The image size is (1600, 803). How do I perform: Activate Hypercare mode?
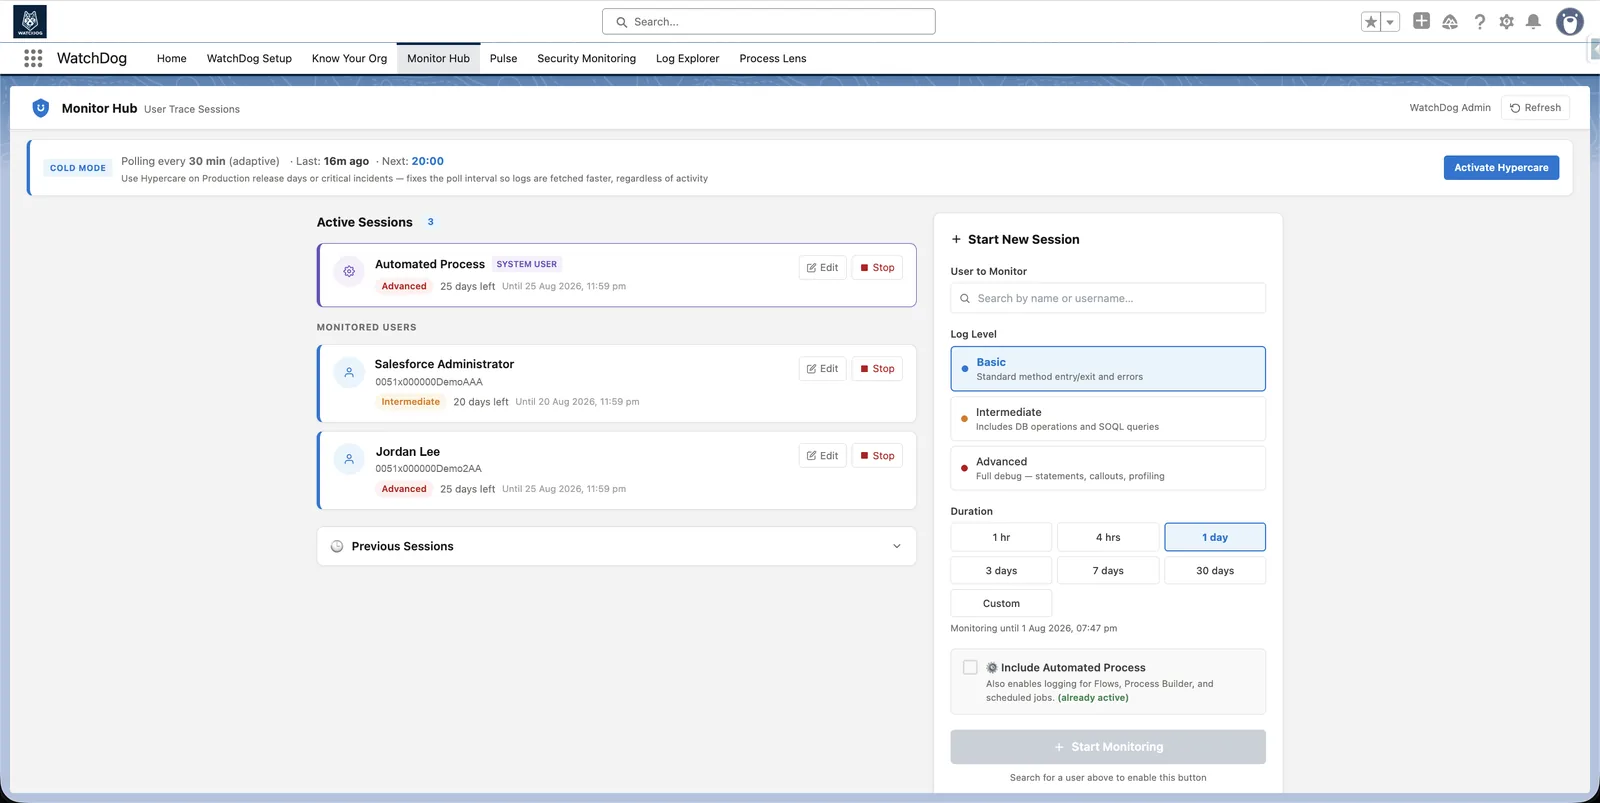pyautogui.click(x=1501, y=168)
